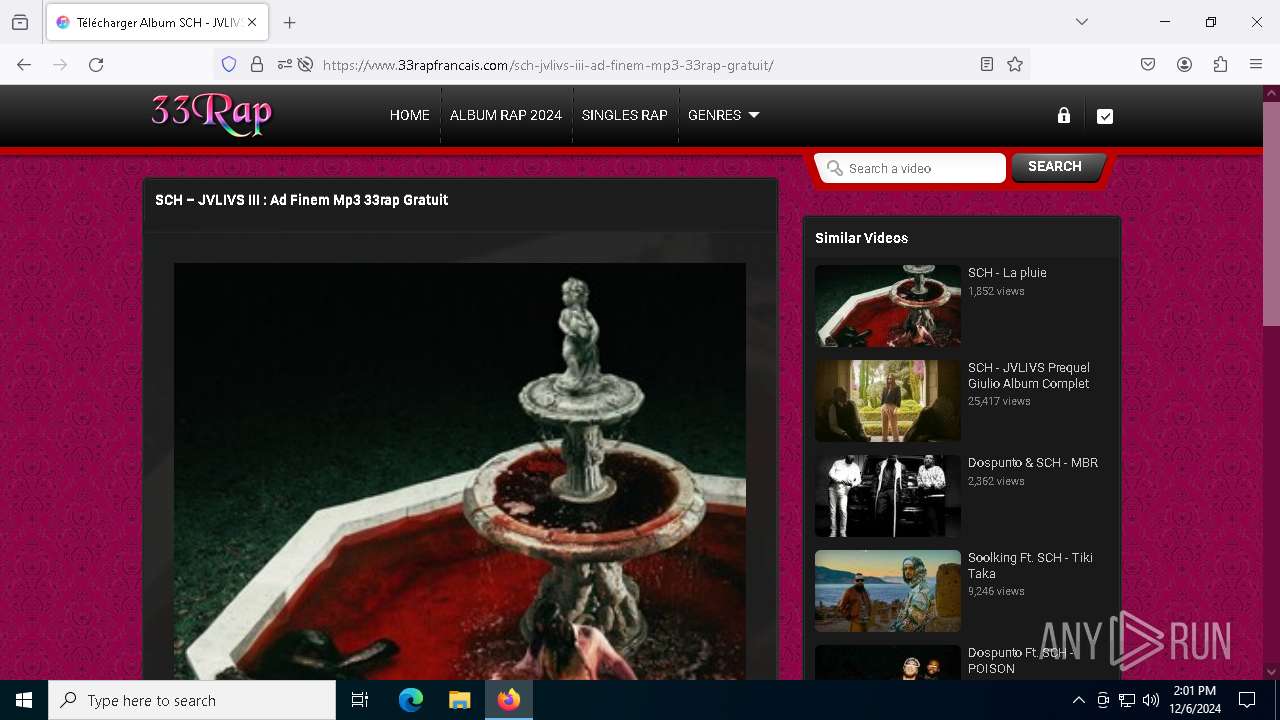Viewport: 1280px width, 720px height.
Task: Click the SEARCH button
Action: tap(1055, 167)
